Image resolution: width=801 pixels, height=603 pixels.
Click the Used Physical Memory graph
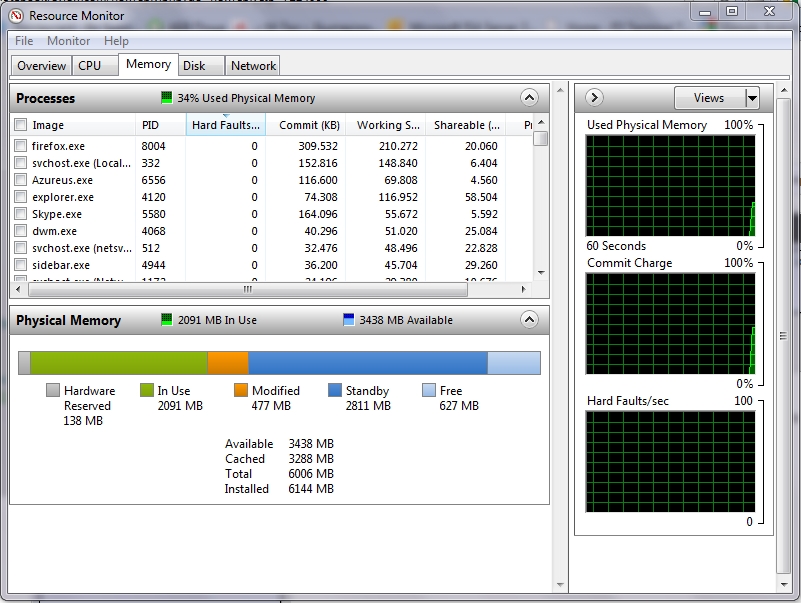670,185
